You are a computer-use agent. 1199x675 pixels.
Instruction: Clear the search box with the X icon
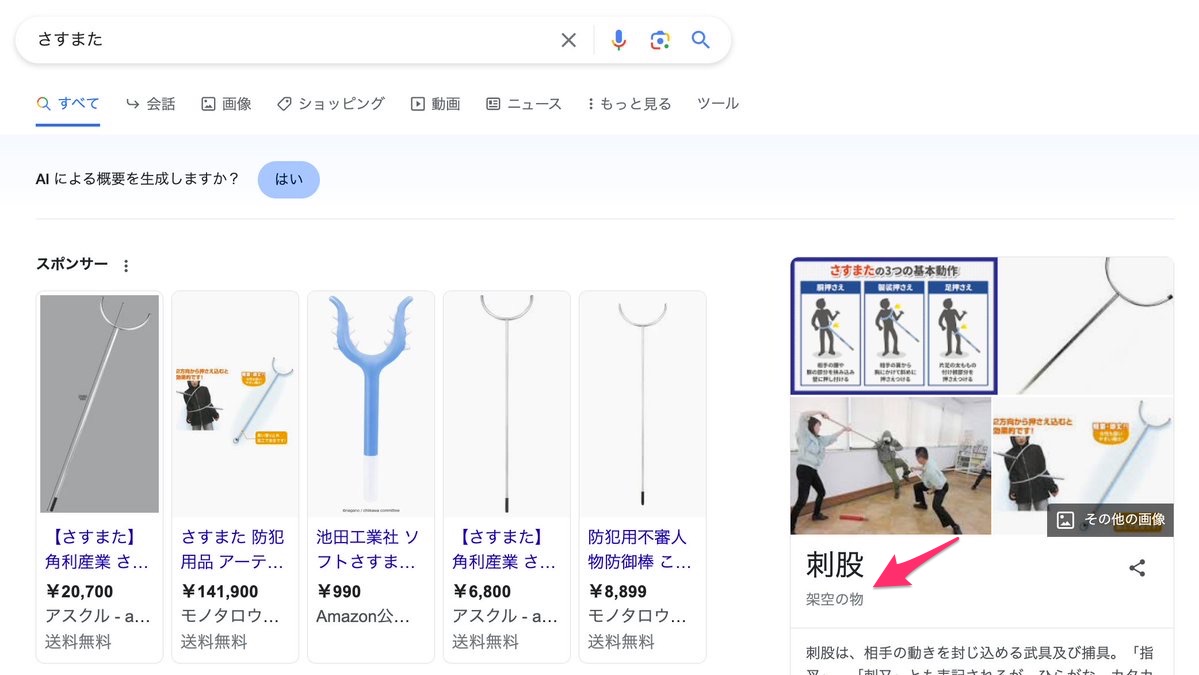[568, 40]
